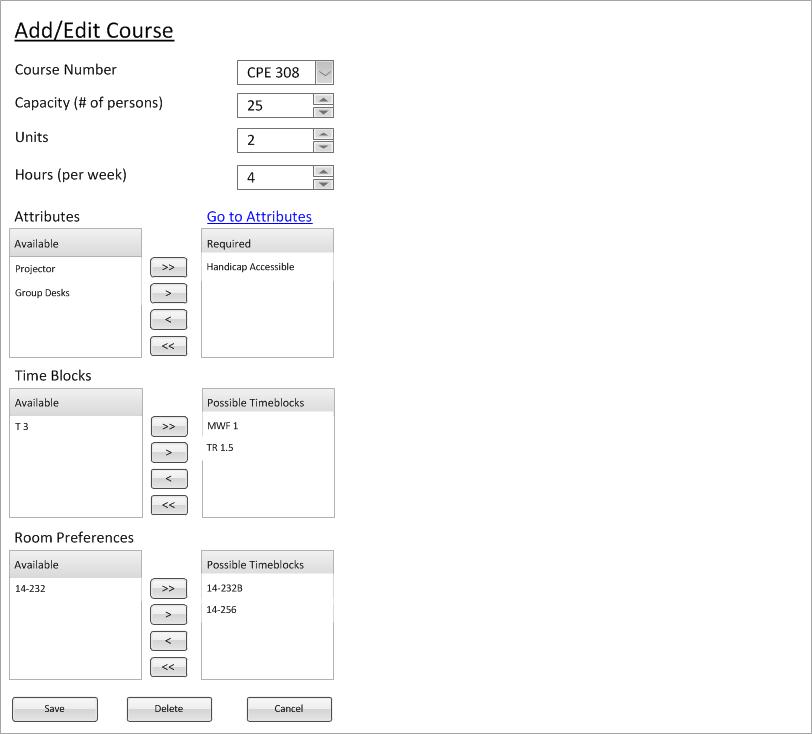Open the Course Number dropdown
812x734 pixels.
324,72
